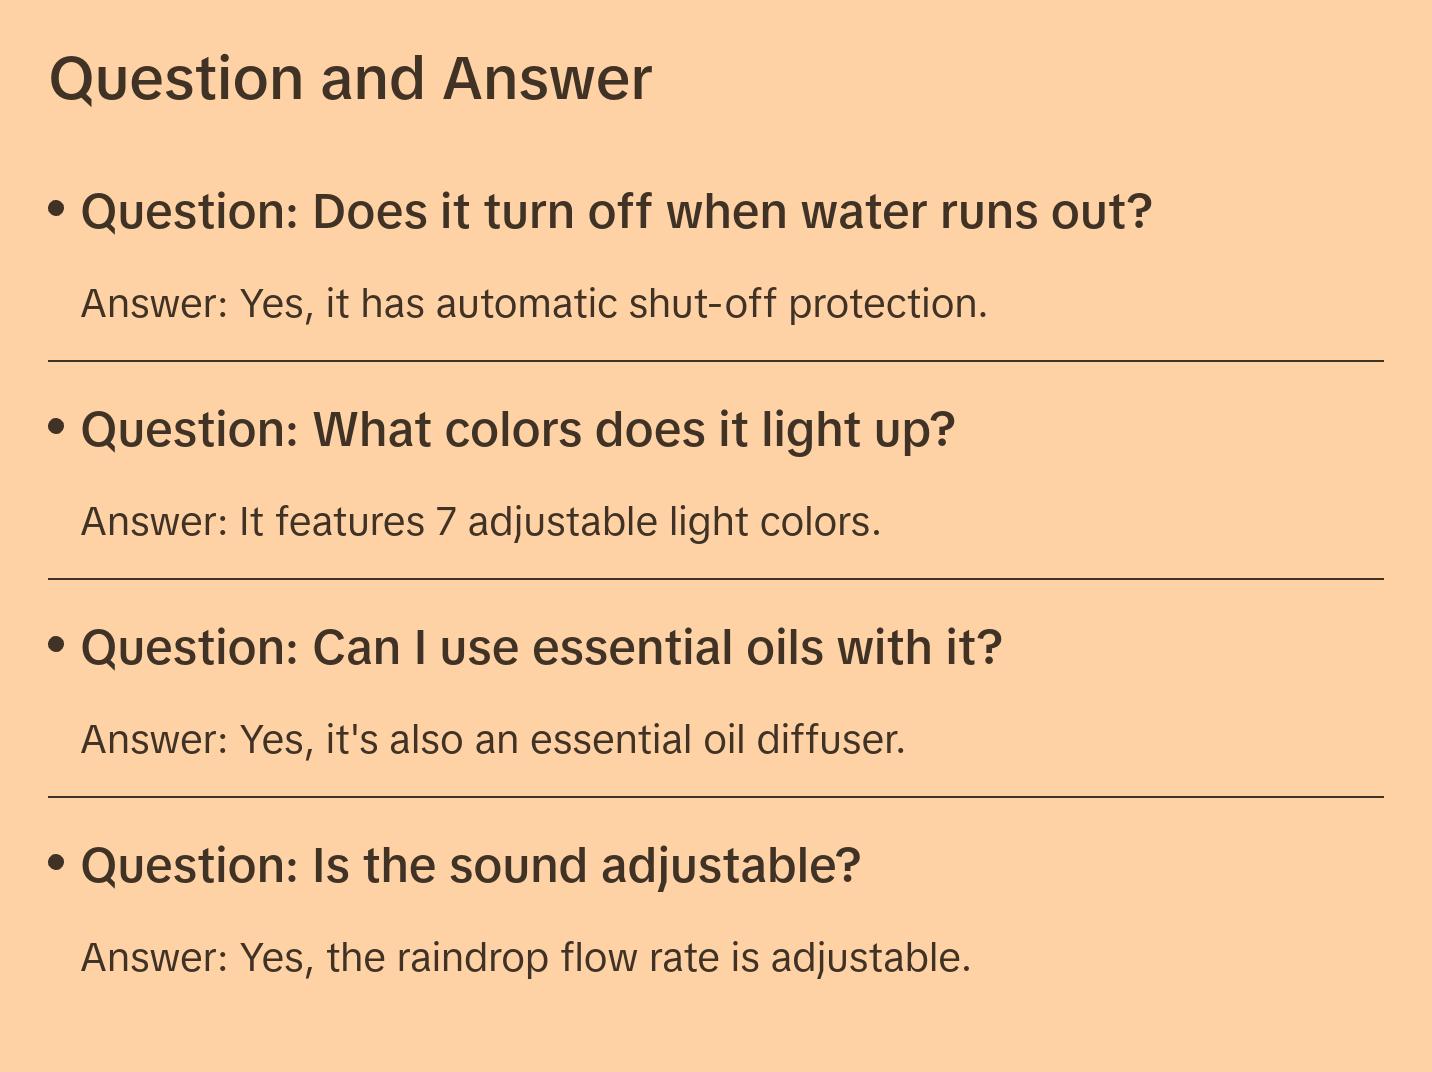Screen dimensions: 1432x1072
Task: Click the bullet beside the essential oils question
Action: [57, 645]
